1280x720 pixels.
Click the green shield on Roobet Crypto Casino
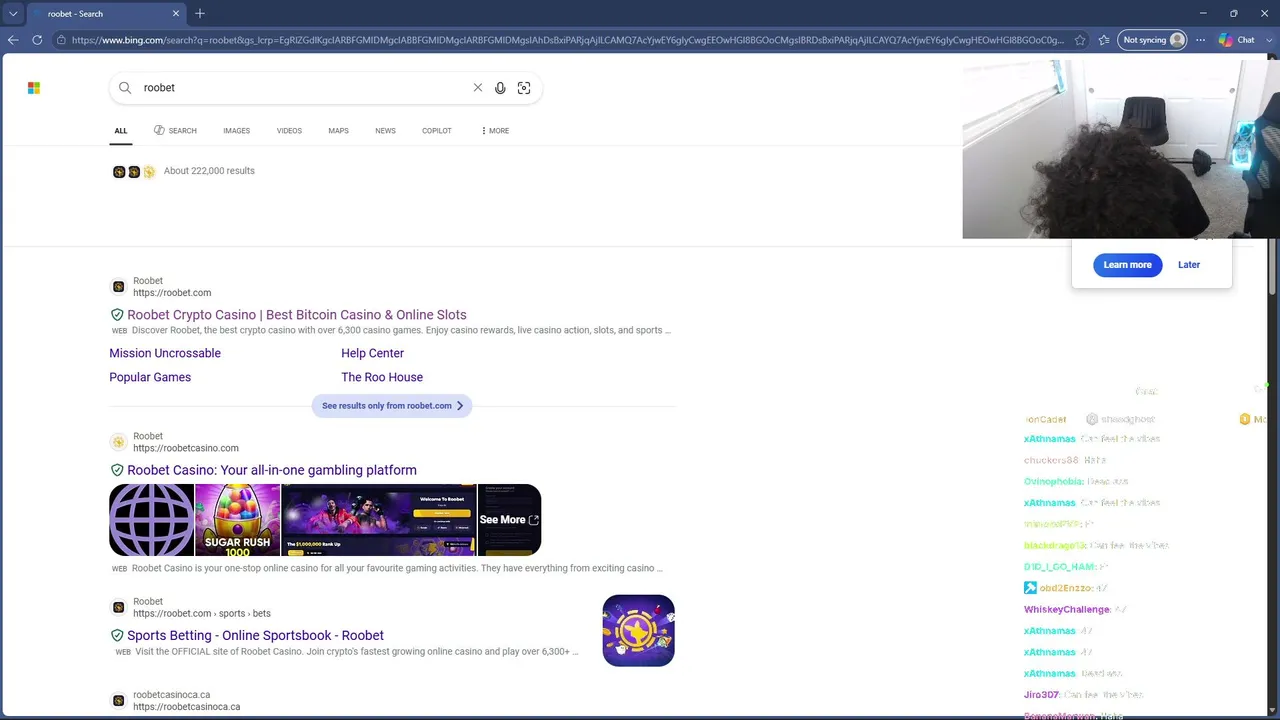click(117, 315)
